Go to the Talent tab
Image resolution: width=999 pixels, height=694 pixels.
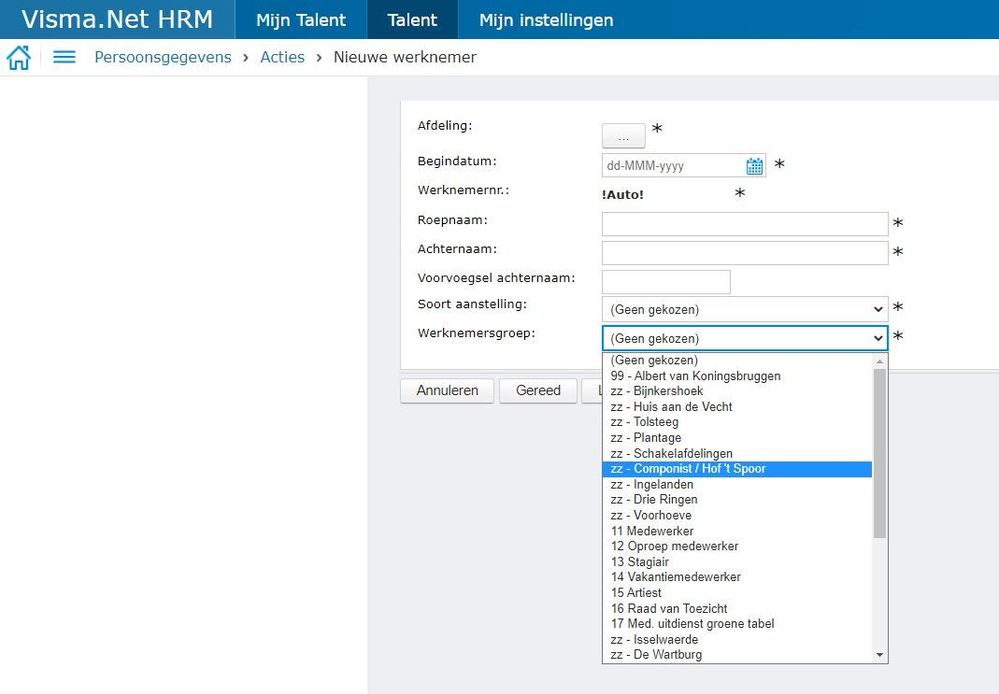[x=412, y=20]
